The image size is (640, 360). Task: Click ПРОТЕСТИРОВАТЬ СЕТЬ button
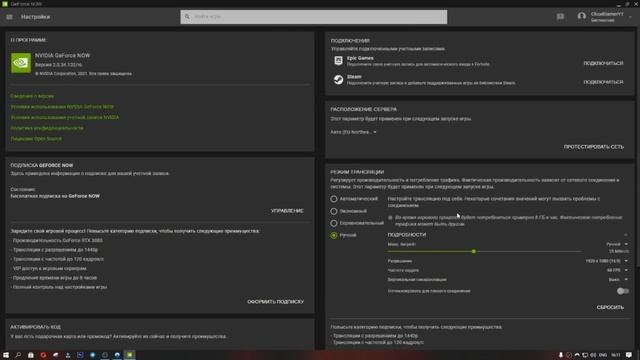click(x=594, y=147)
